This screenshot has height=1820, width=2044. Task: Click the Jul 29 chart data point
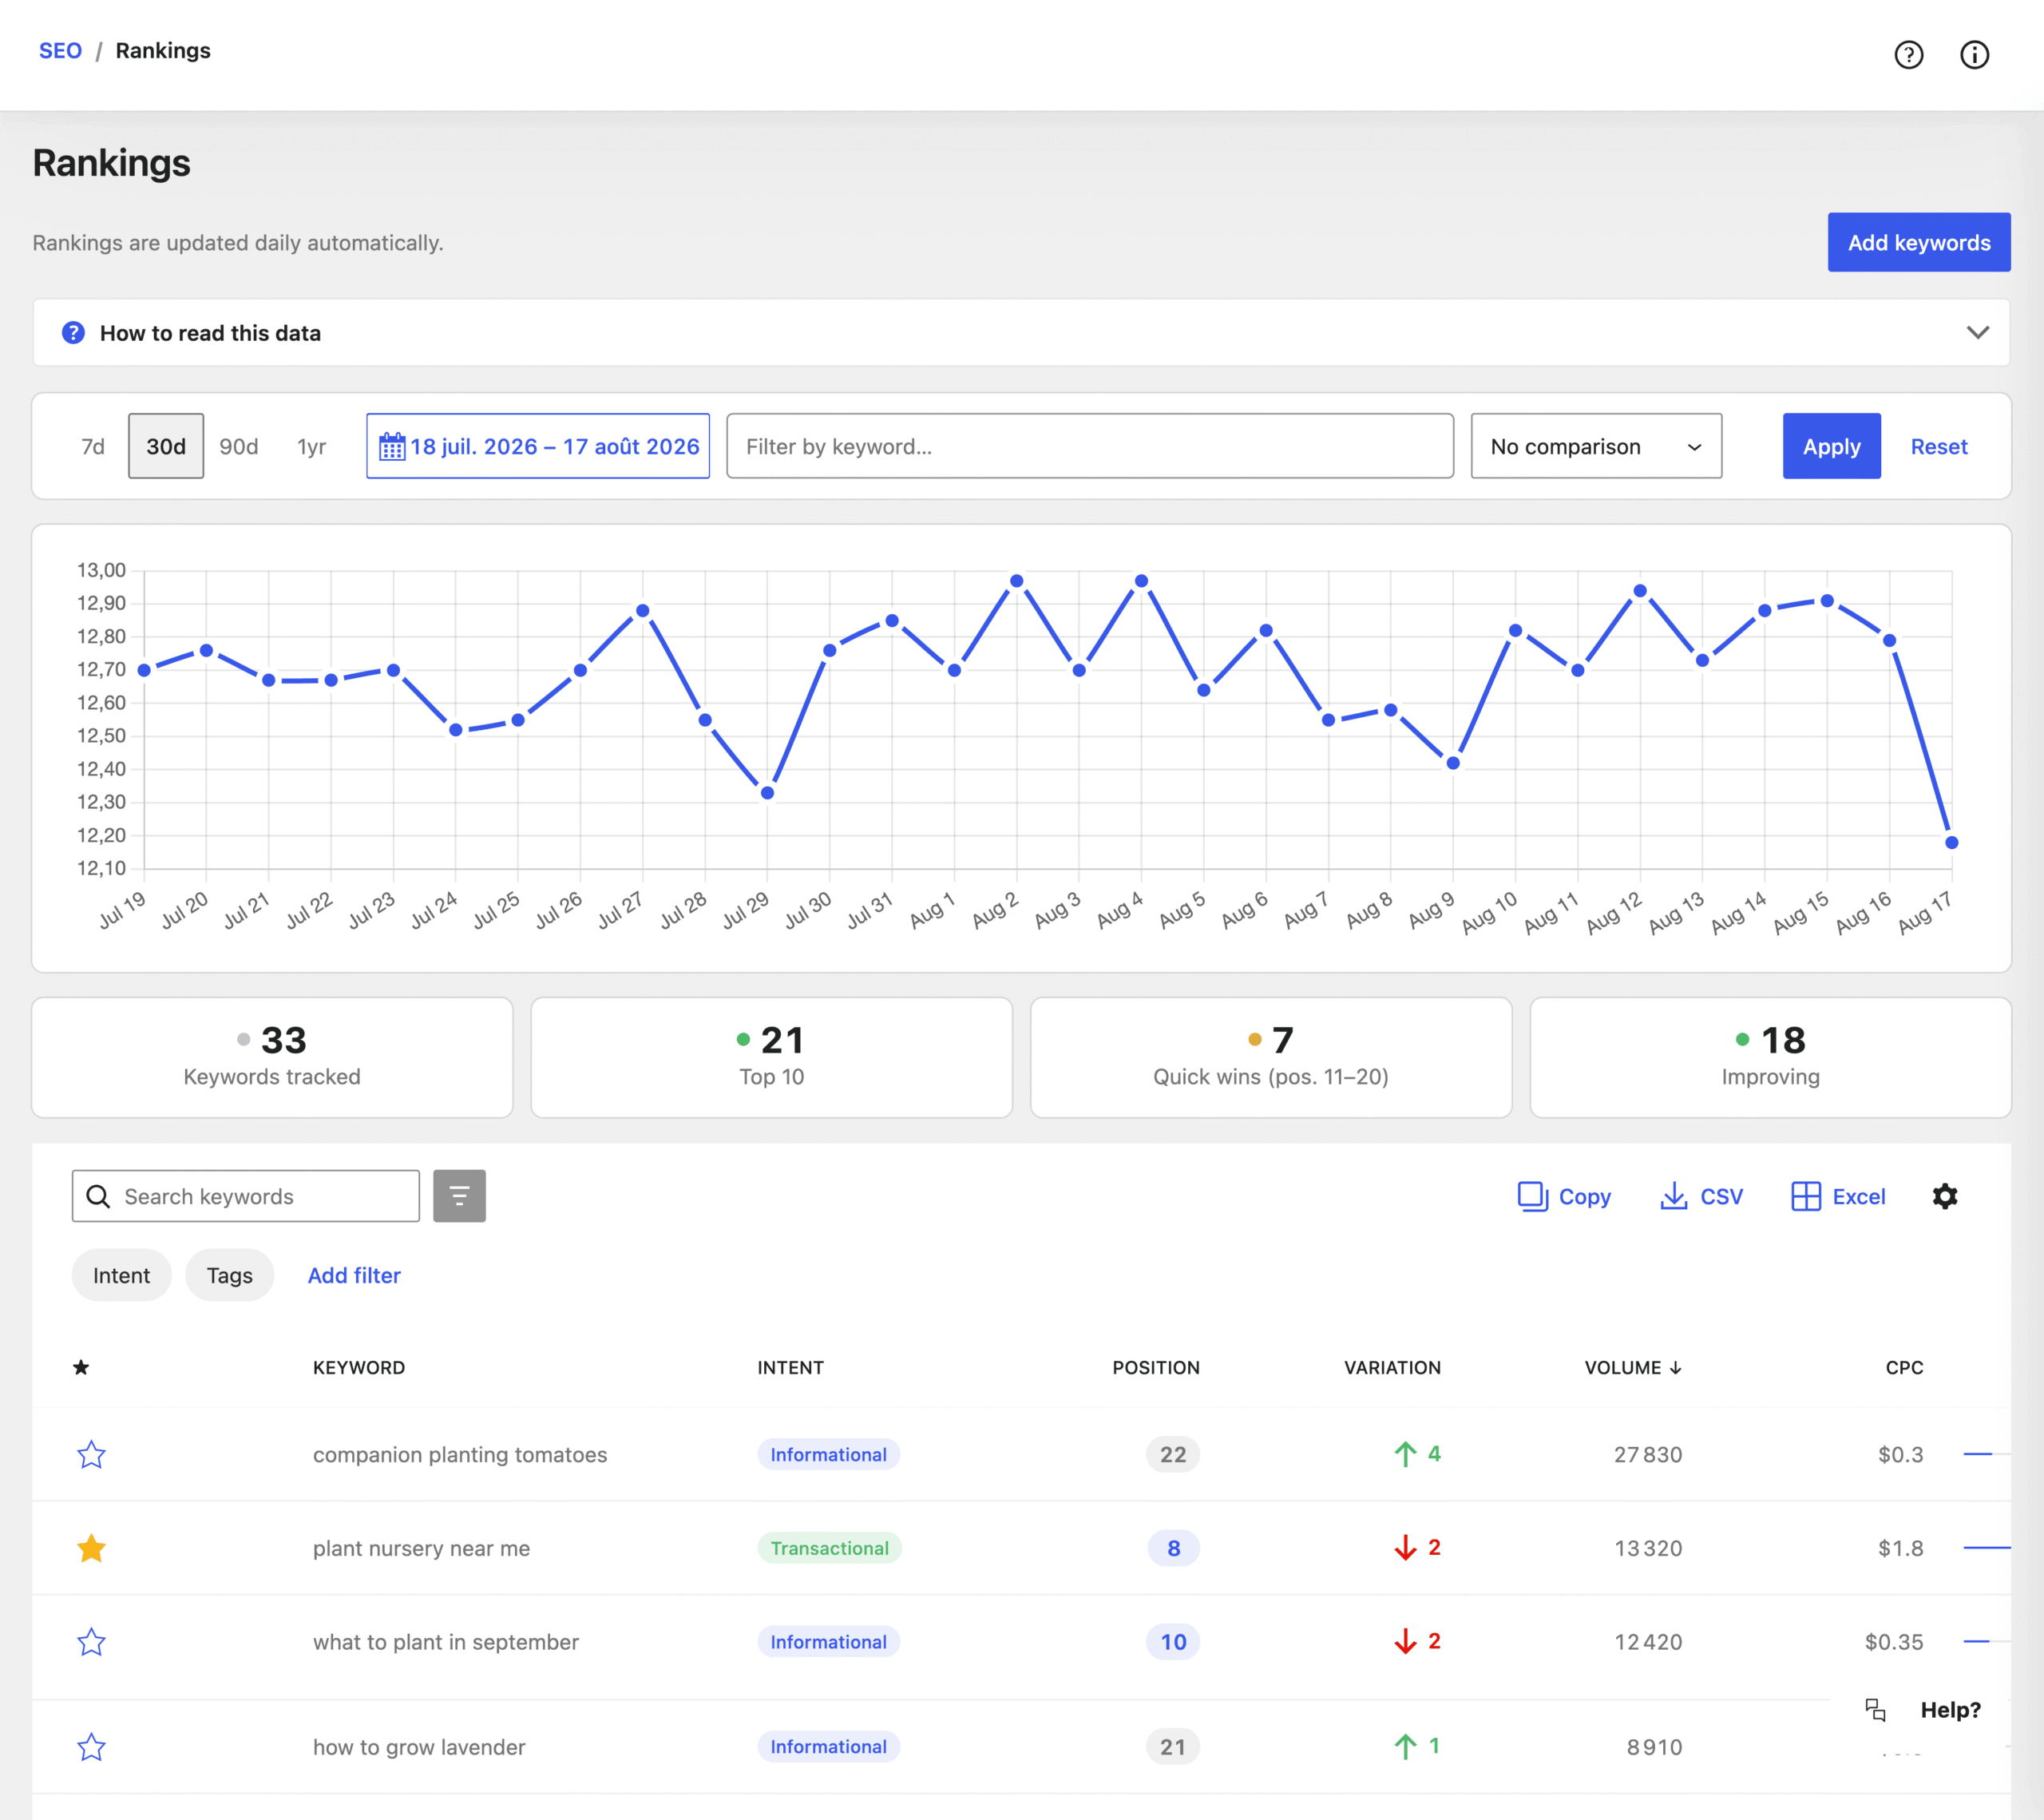click(x=767, y=793)
